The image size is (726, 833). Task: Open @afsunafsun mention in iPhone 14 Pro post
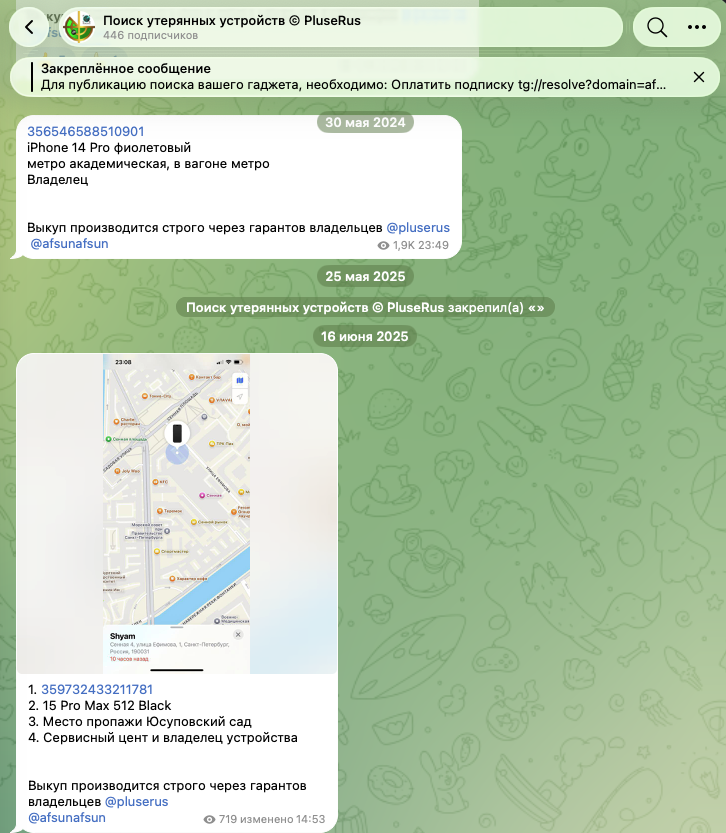(x=69, y=243)
